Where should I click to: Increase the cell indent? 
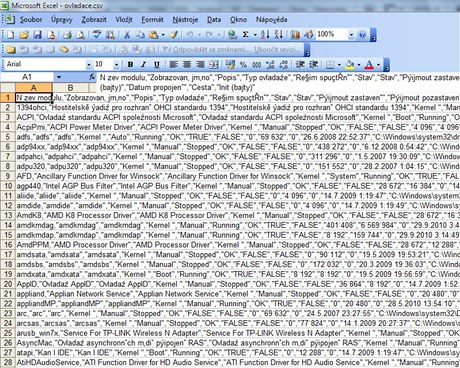(x=313, y=64)
